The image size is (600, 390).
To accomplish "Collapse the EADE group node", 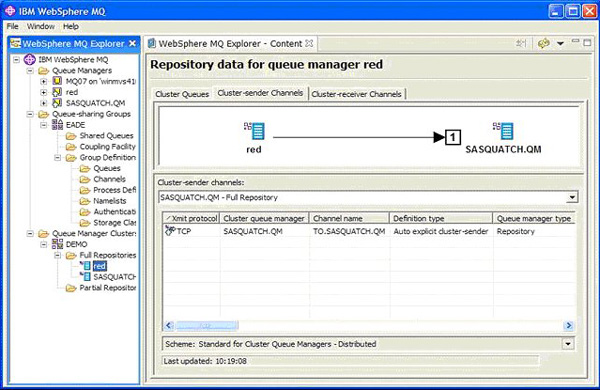I will 44,125.
